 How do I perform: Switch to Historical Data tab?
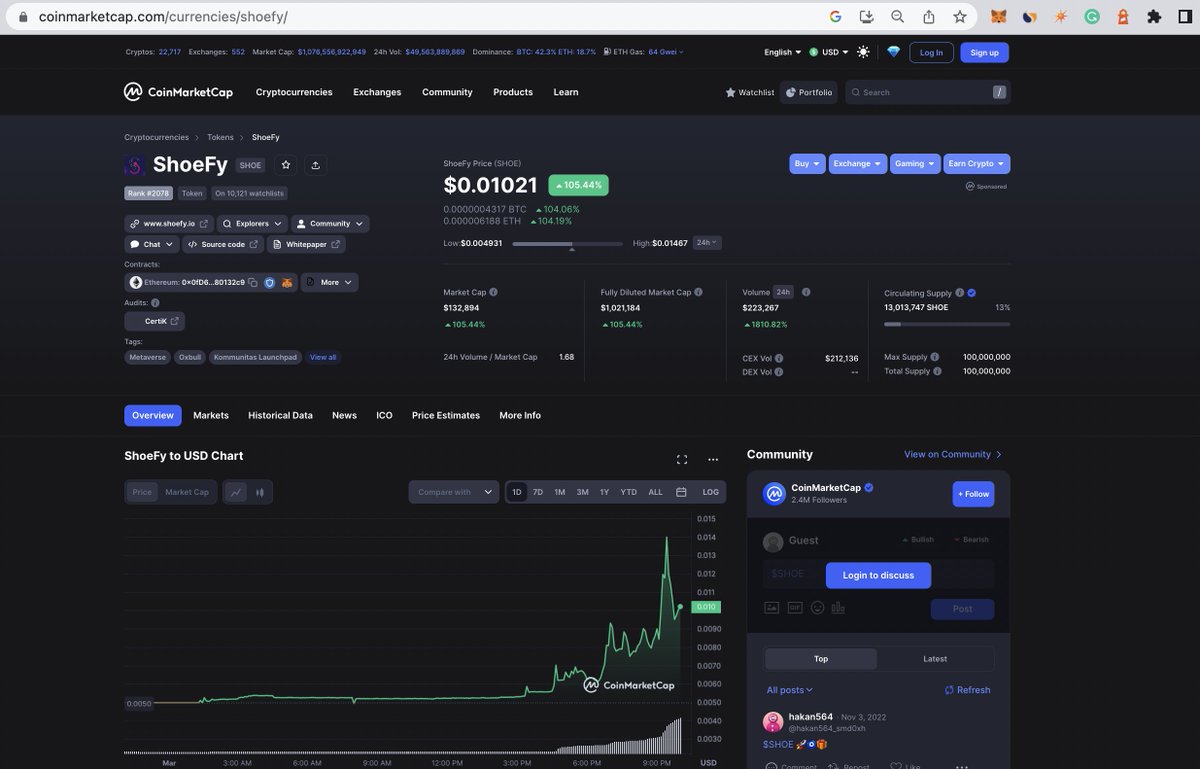(280, 415)
